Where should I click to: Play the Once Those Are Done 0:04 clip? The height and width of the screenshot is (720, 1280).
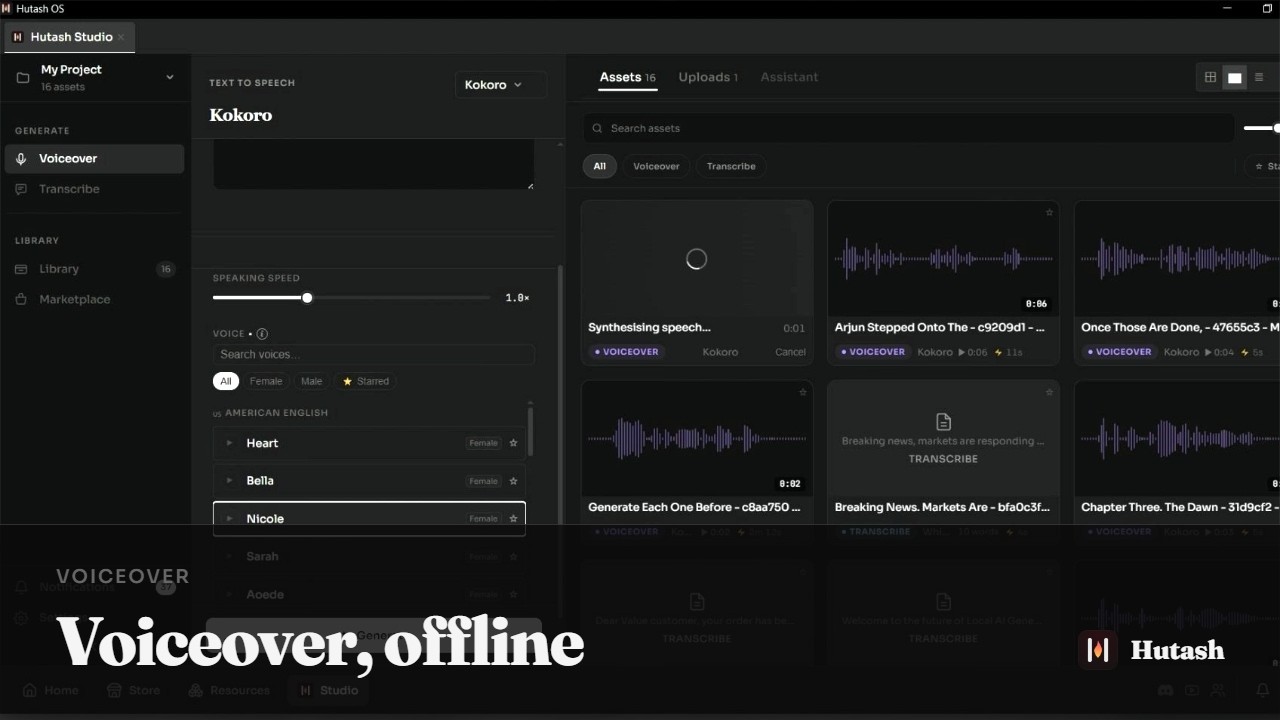(x=1209, y=352)
